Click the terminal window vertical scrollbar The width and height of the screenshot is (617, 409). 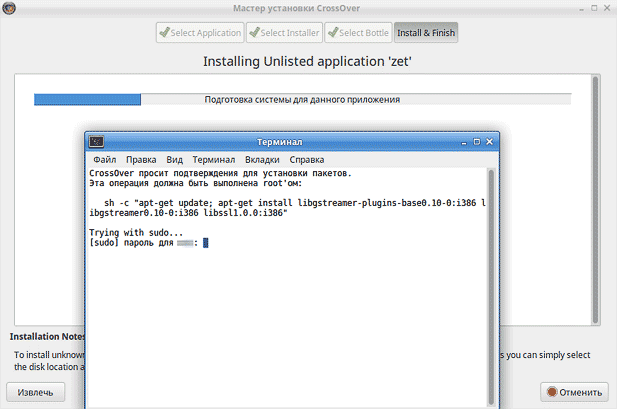491,287
